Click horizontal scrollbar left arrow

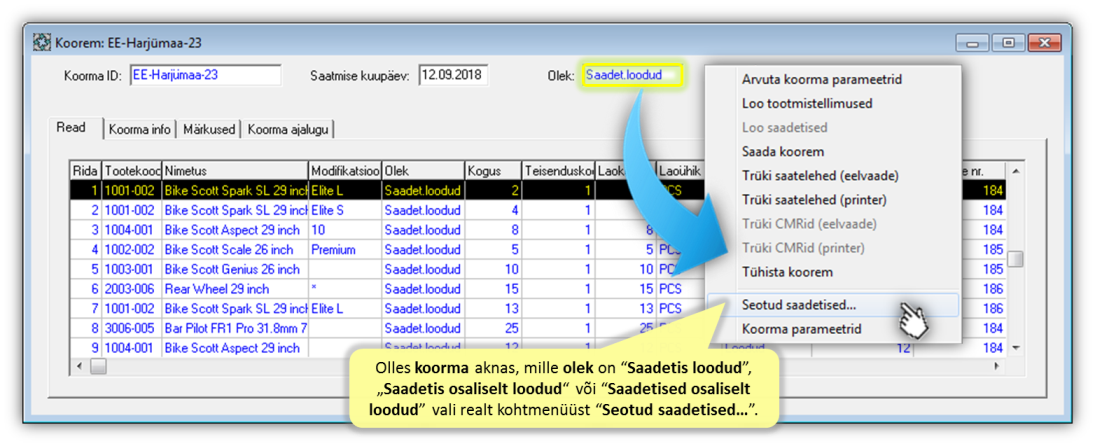(80, 366)
